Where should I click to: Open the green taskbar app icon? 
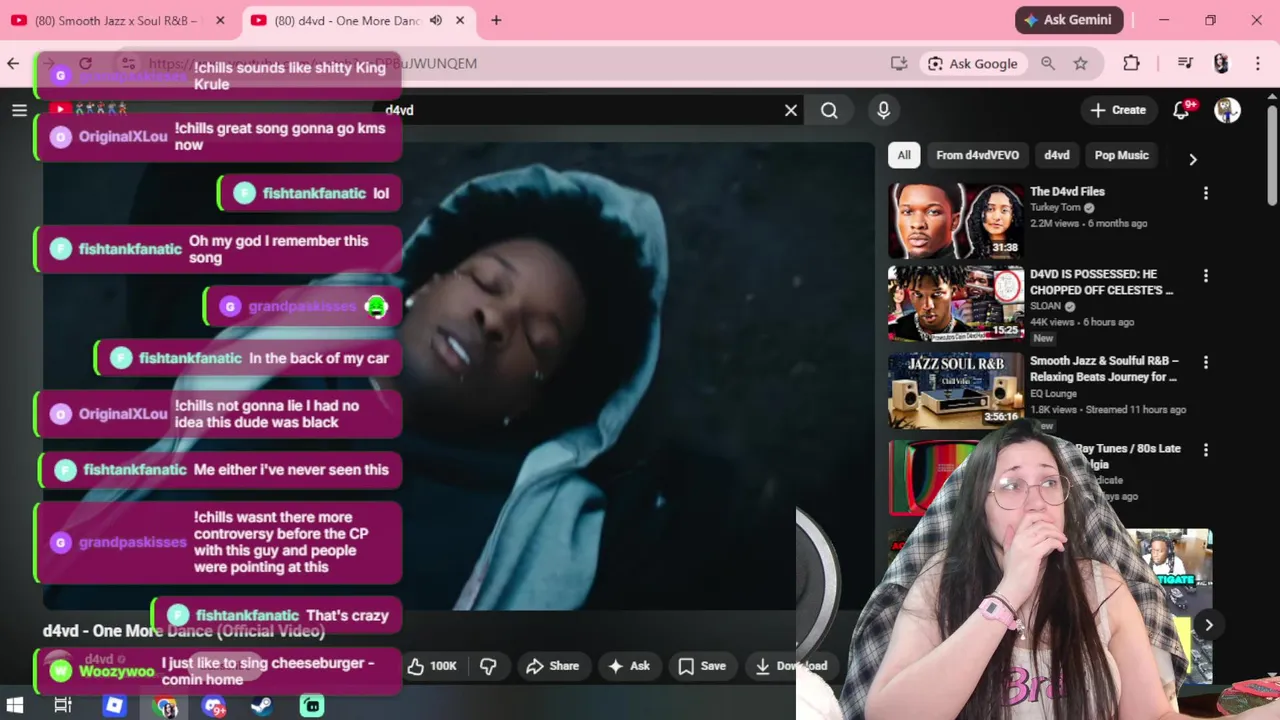click(x=312, y=705)
